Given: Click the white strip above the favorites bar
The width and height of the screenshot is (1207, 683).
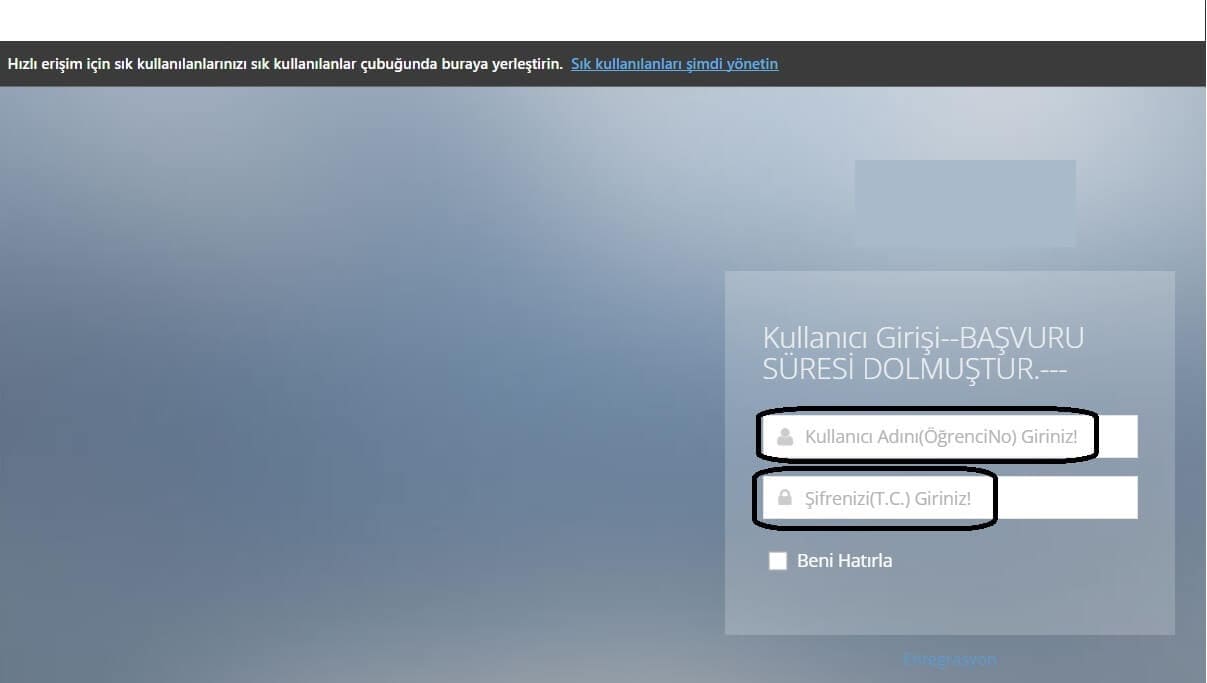Looking at the screenshot, I should tap(600, 20).
